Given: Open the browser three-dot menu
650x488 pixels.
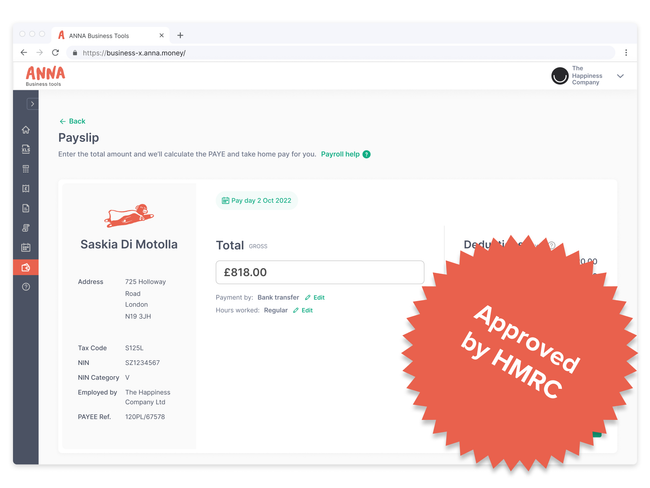Looking at the screenshot, I should 626,53.
